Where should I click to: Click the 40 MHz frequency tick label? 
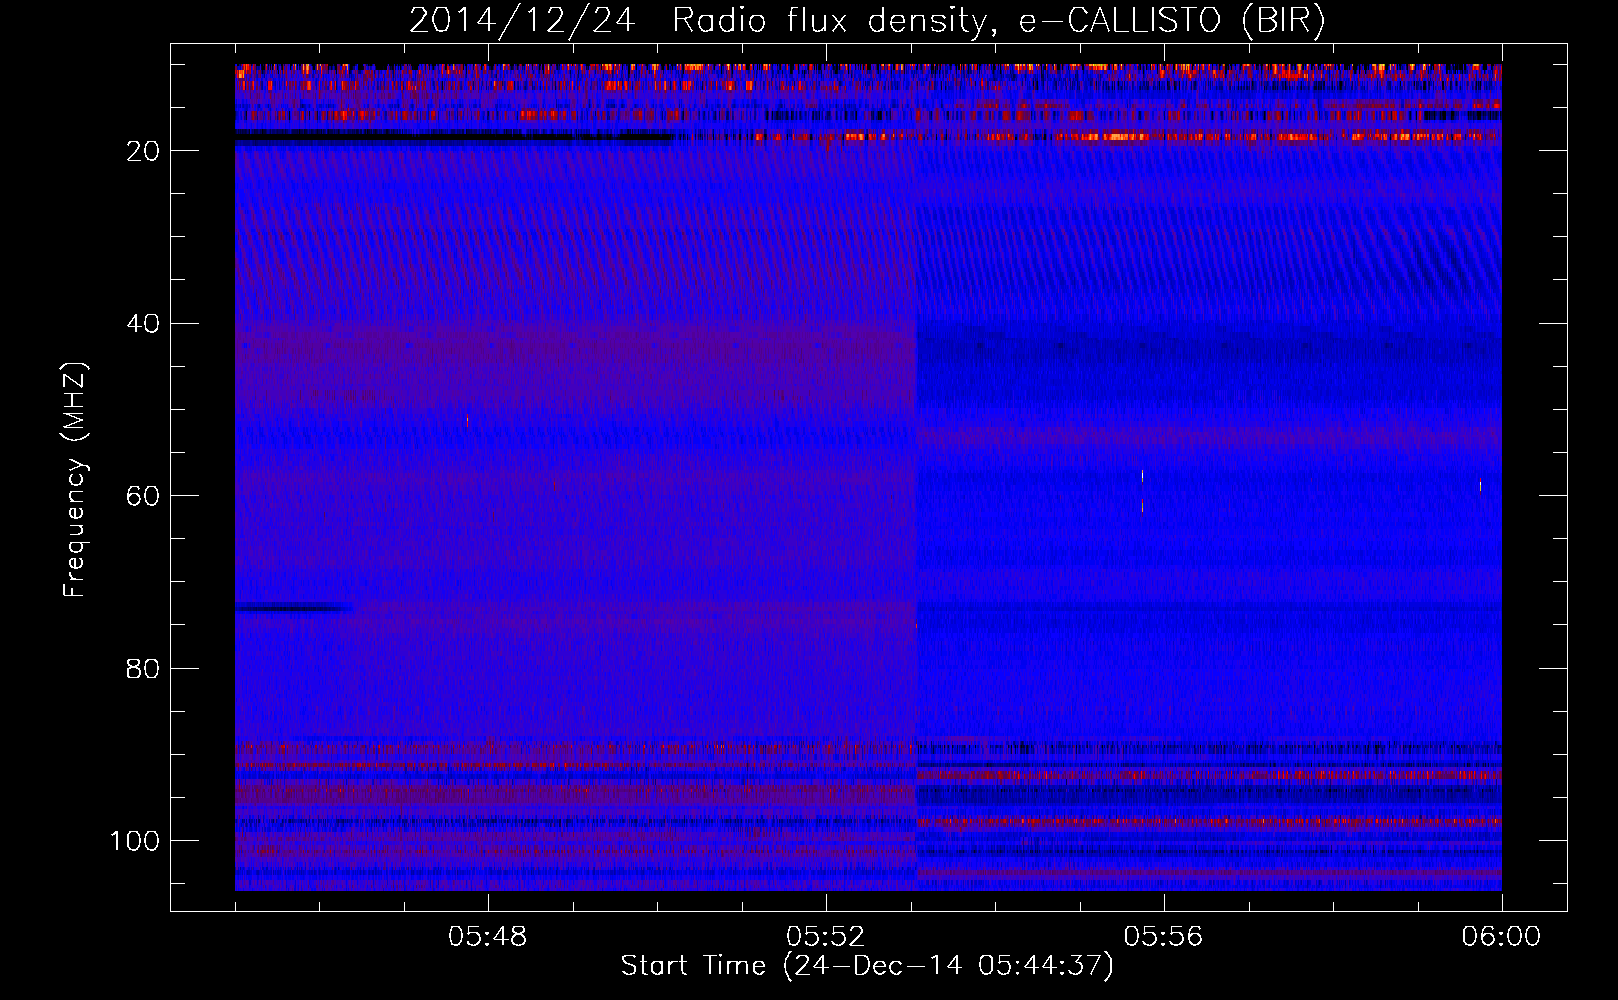tap(143, 324)
